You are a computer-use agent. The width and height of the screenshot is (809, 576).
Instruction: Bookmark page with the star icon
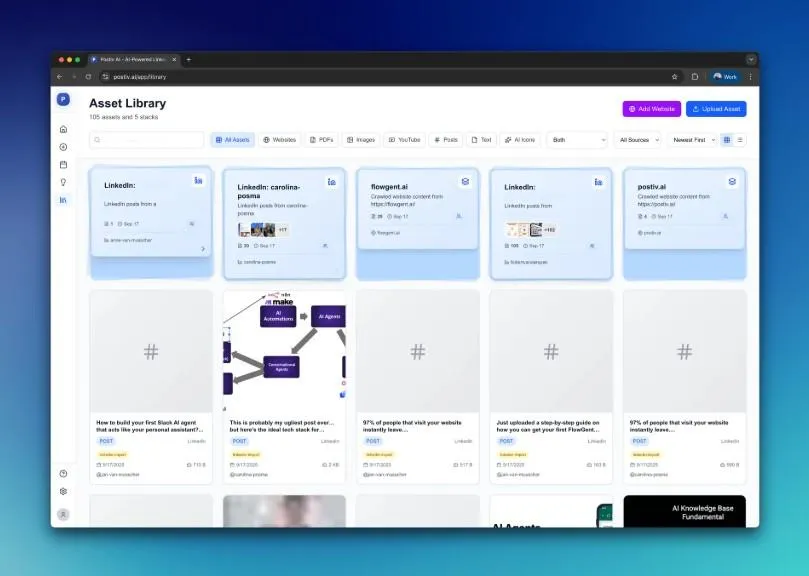tap(674, 77)
